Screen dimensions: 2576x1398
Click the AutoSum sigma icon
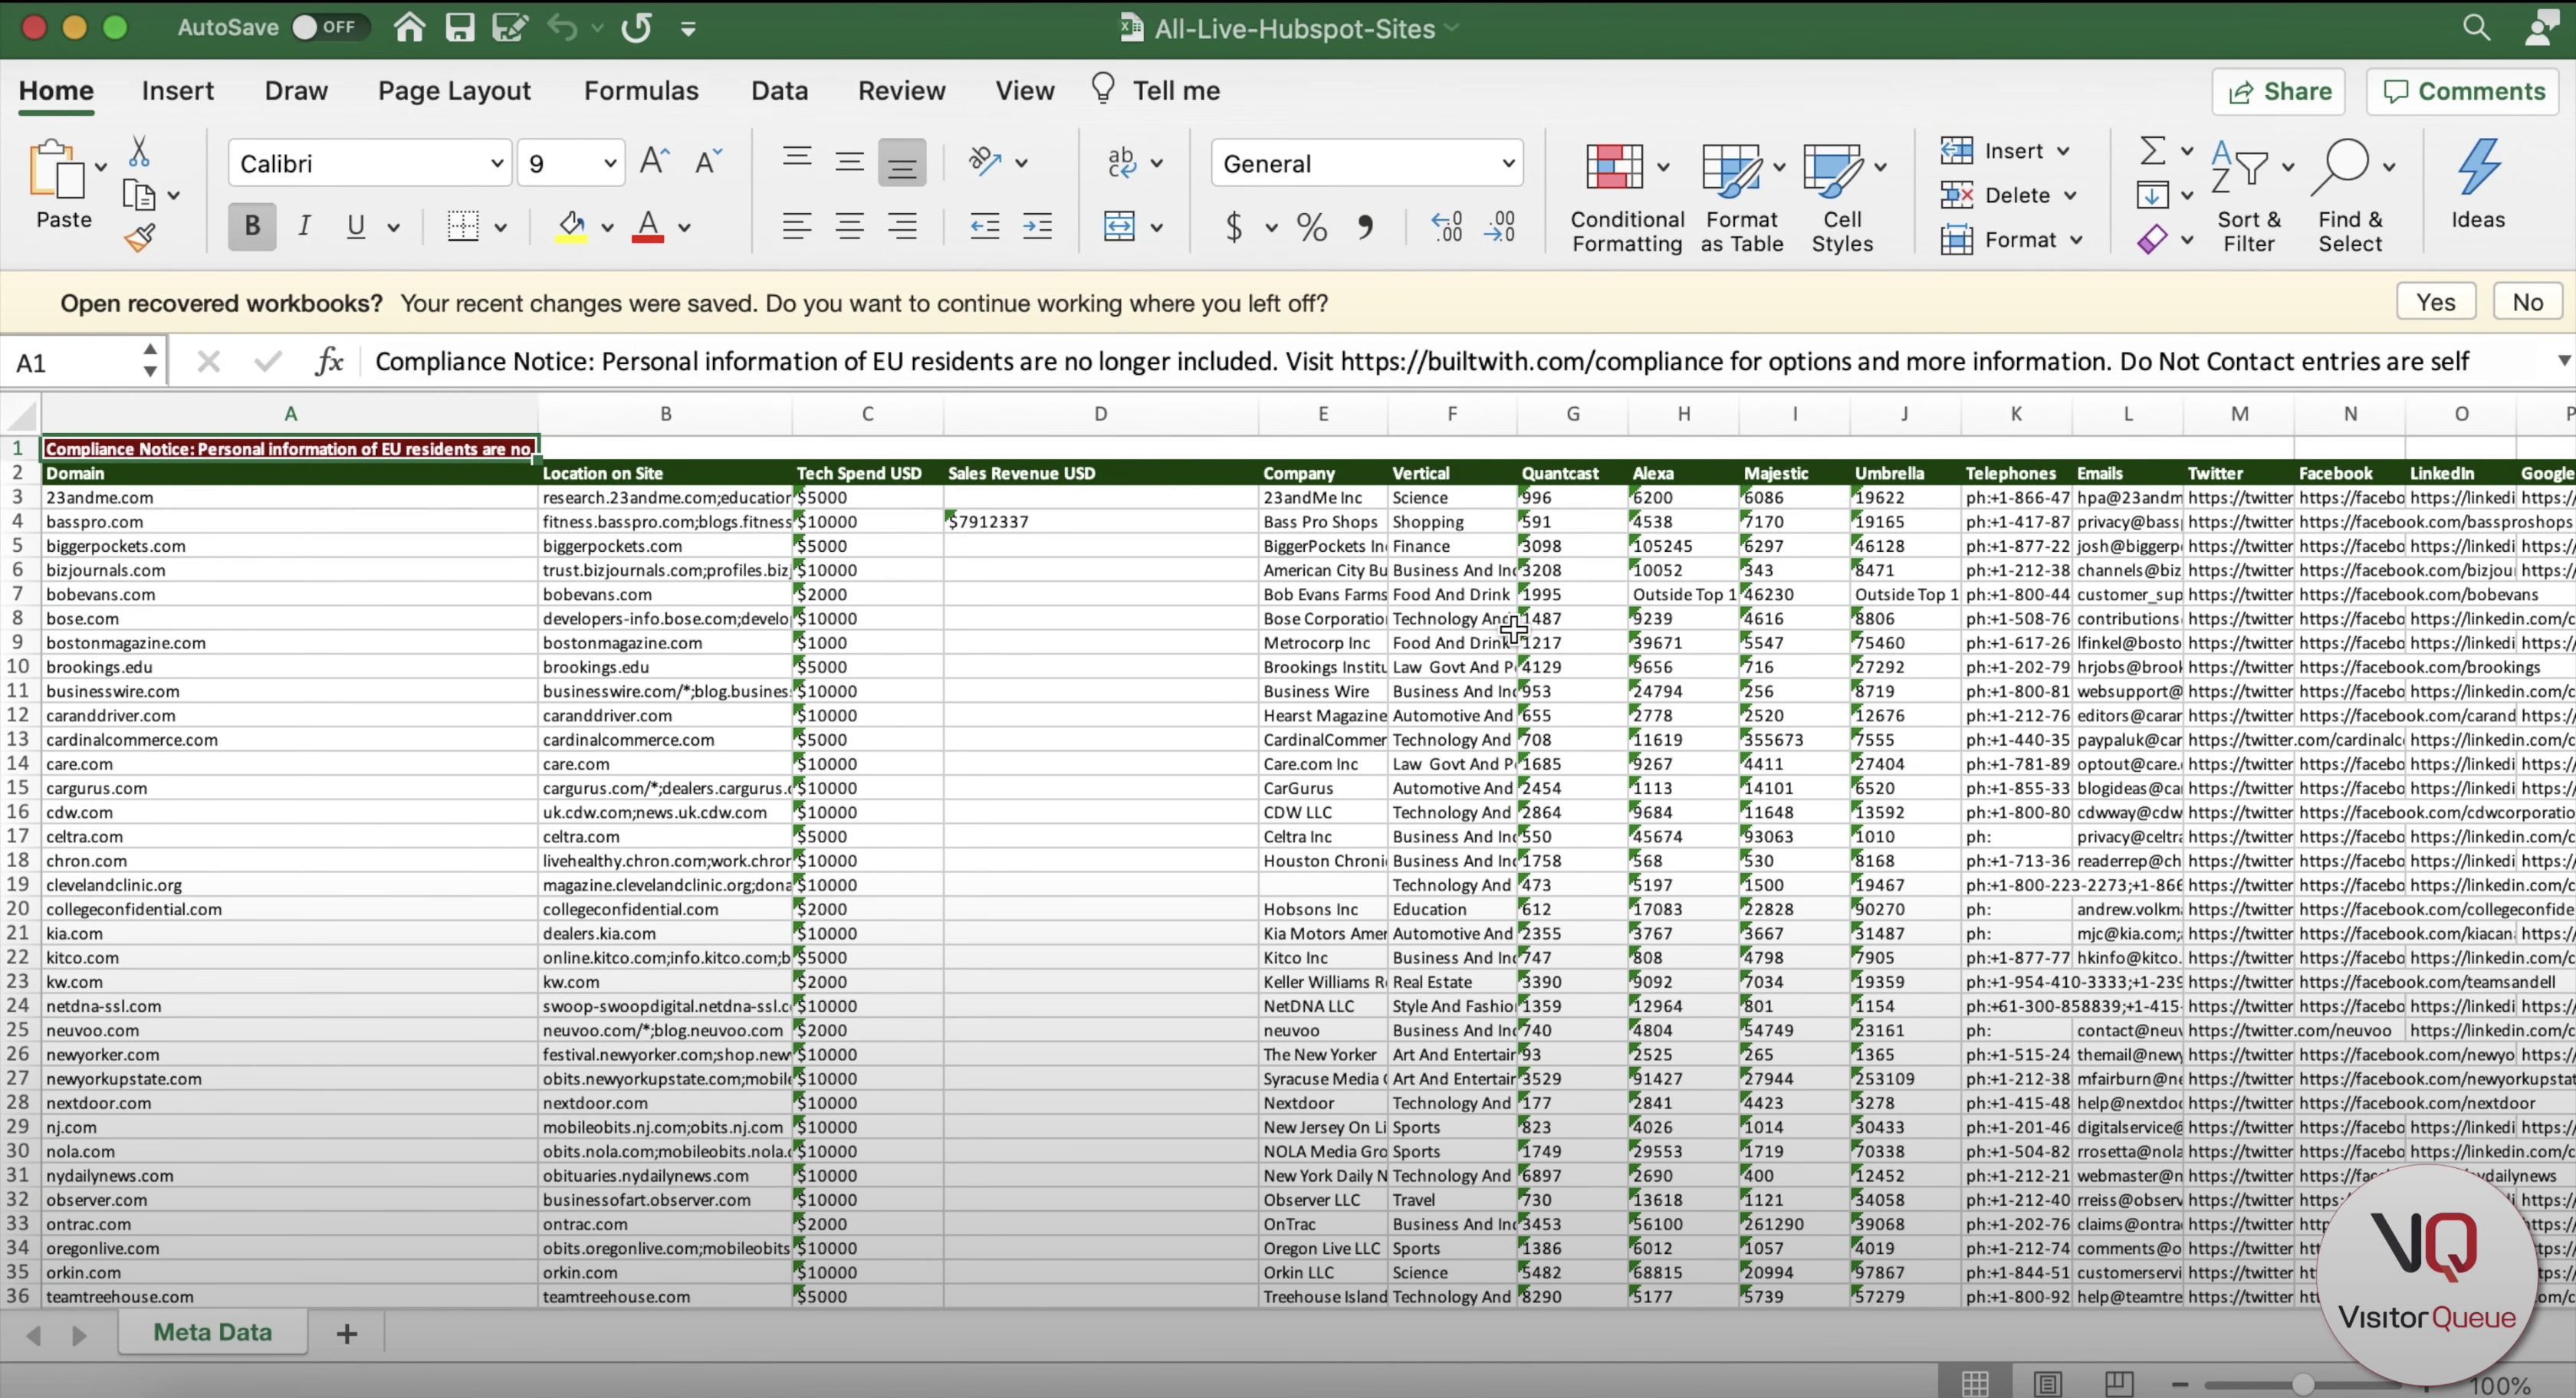[2153, 151]
